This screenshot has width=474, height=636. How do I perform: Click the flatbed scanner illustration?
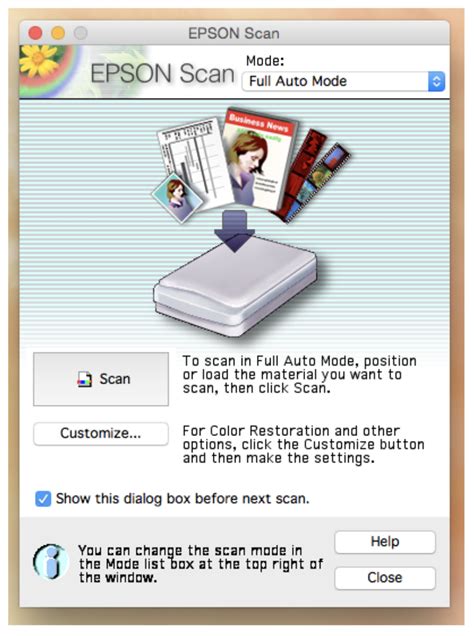(235, 288)
